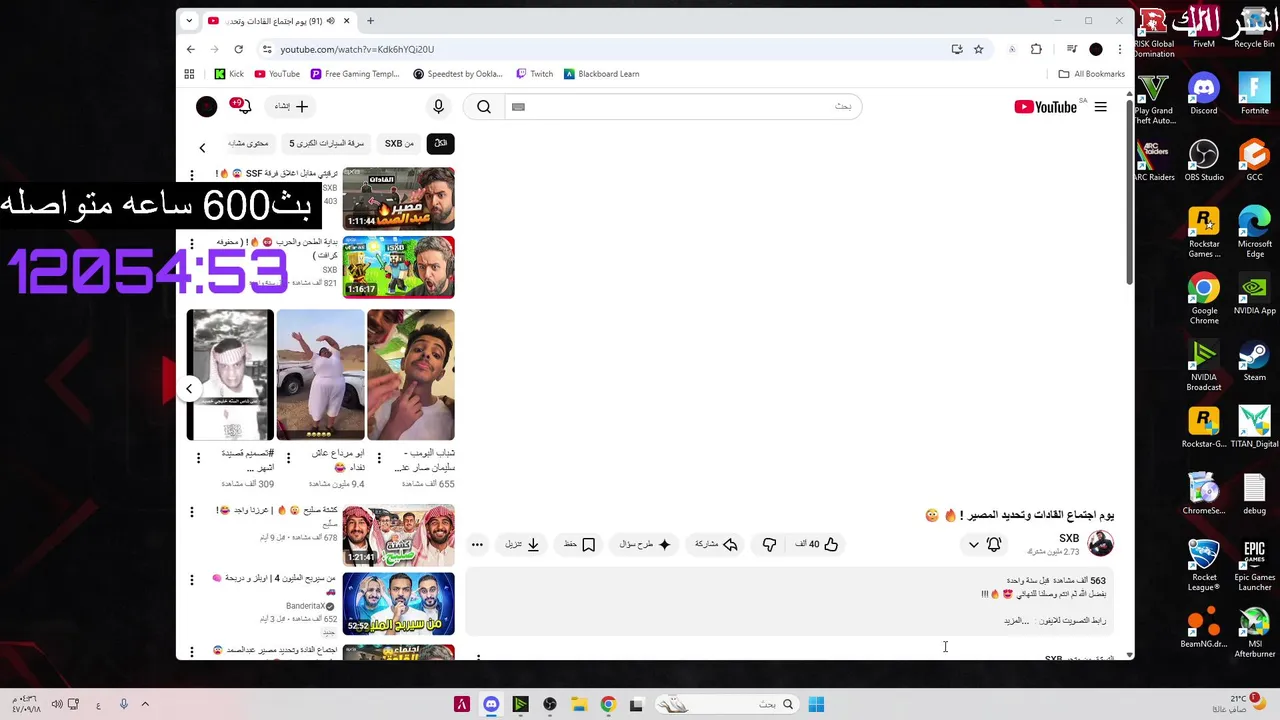Expand subscription notification bell dropdown
This screenshot has height=720, width=1280.
pos(984,544)
